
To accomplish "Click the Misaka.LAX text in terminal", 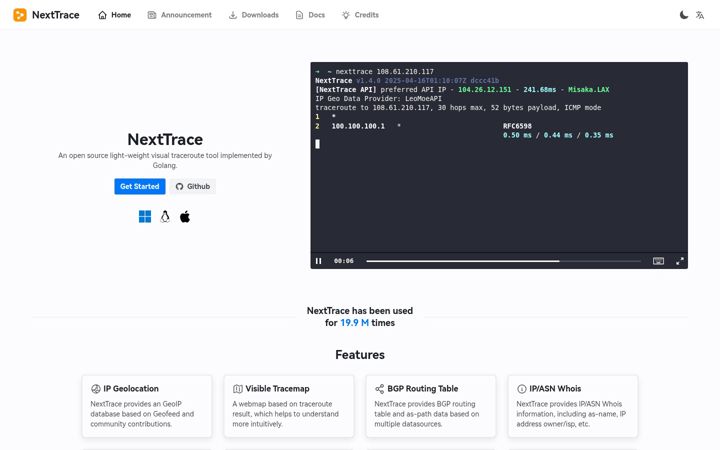I will coord(589,90).
